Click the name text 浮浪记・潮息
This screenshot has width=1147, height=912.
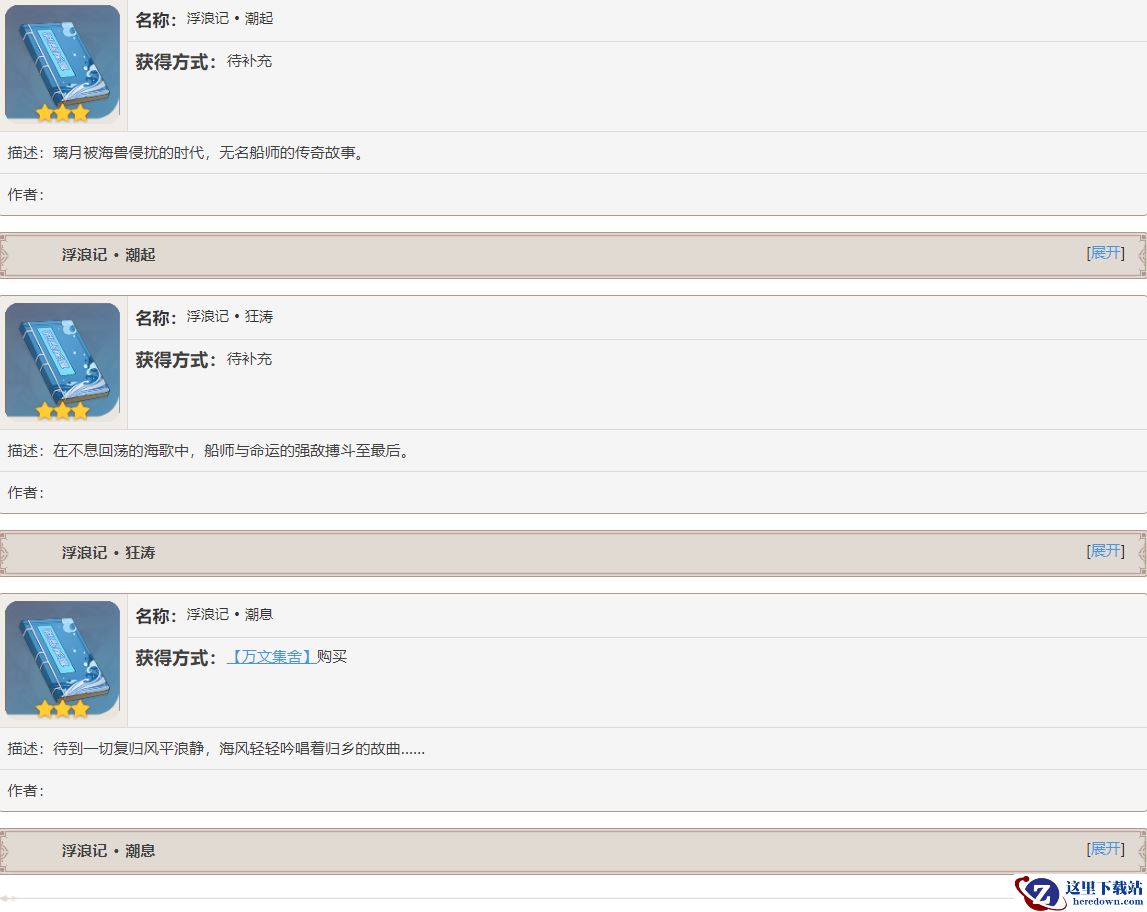230,614
